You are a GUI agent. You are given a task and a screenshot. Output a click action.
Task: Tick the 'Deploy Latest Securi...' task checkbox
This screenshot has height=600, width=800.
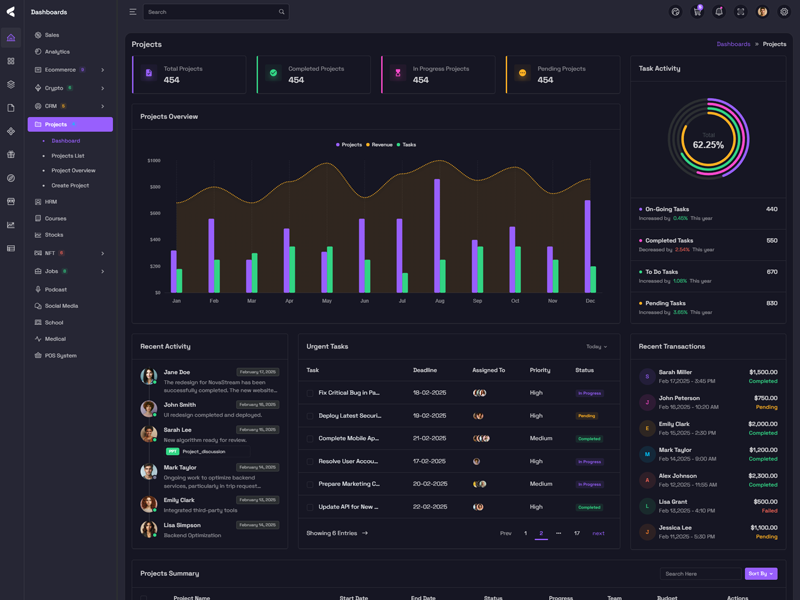click(x=311, y=416)
